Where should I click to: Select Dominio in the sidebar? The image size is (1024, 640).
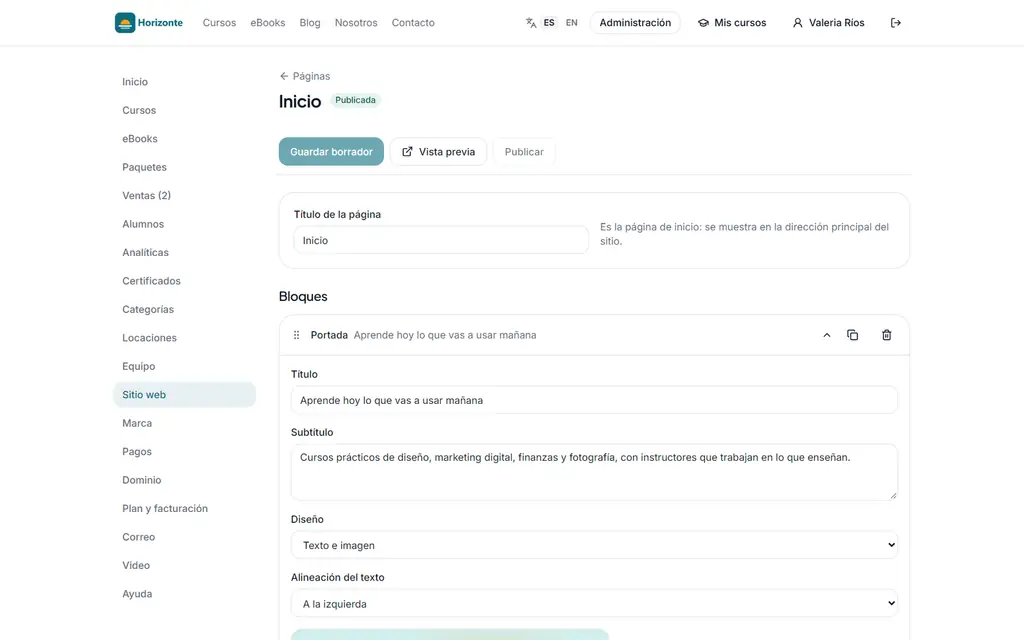184,480
